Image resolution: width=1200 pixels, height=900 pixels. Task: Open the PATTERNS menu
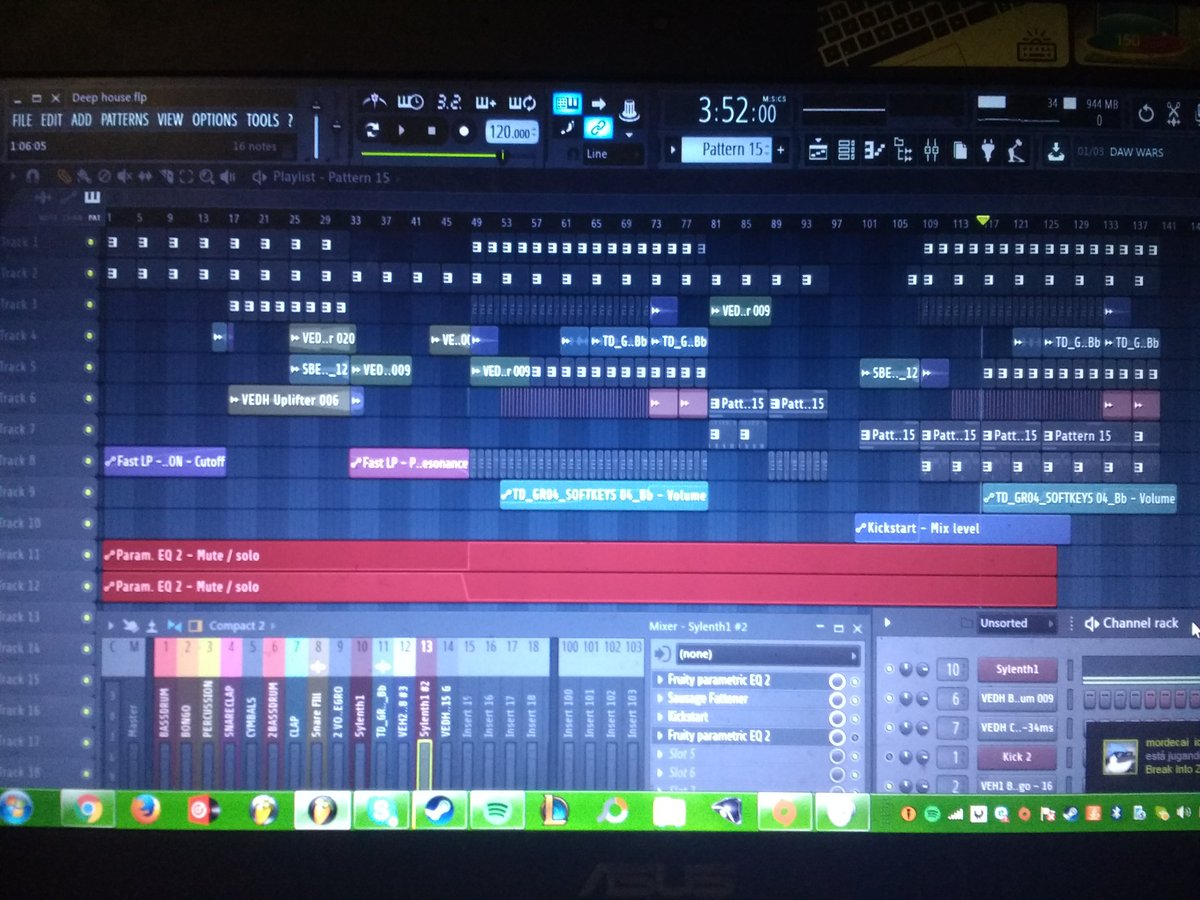[x=124, y=120]
